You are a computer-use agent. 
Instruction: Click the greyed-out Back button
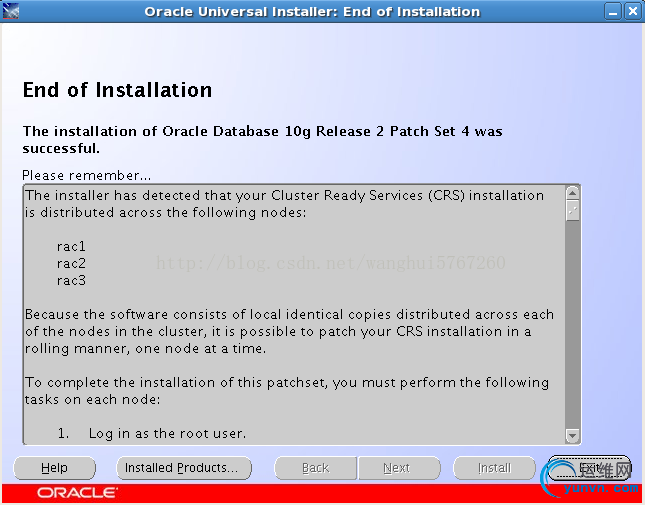point(316,468)
